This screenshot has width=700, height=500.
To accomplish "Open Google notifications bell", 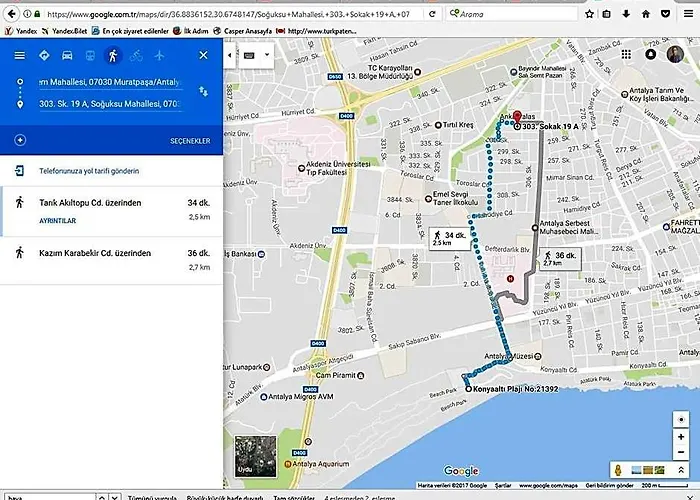I will click(x=651, y=54).
